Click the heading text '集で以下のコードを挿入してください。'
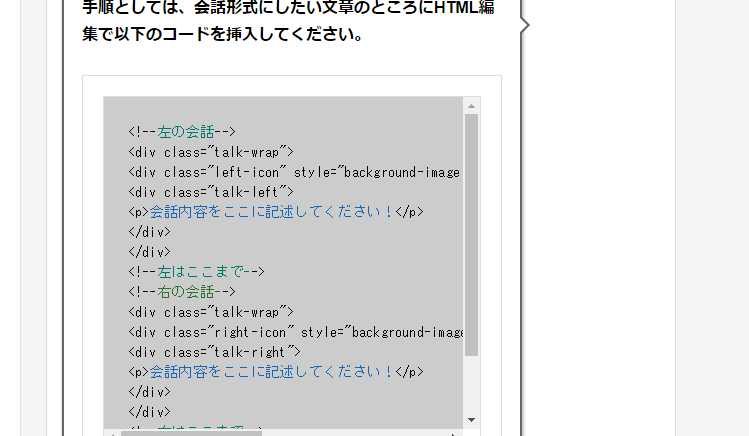The height and width of the screenshot is (436, 749). coord(223,34)
